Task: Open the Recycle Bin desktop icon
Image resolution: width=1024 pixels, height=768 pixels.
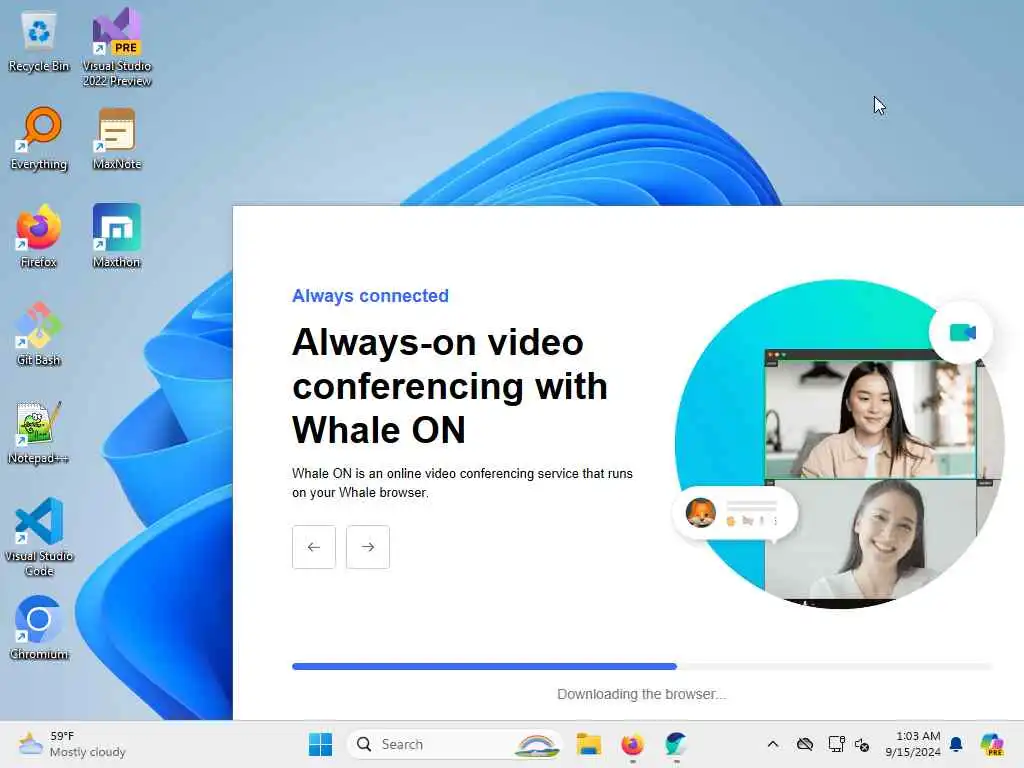Action: point(39,42)
